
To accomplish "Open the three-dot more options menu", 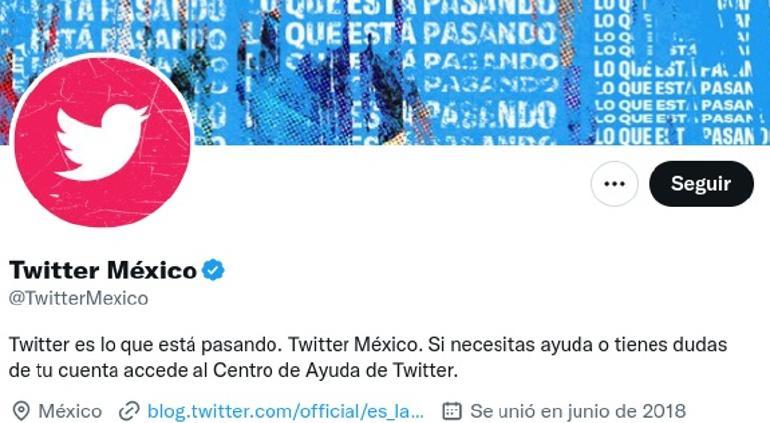I will click(614, 184).
